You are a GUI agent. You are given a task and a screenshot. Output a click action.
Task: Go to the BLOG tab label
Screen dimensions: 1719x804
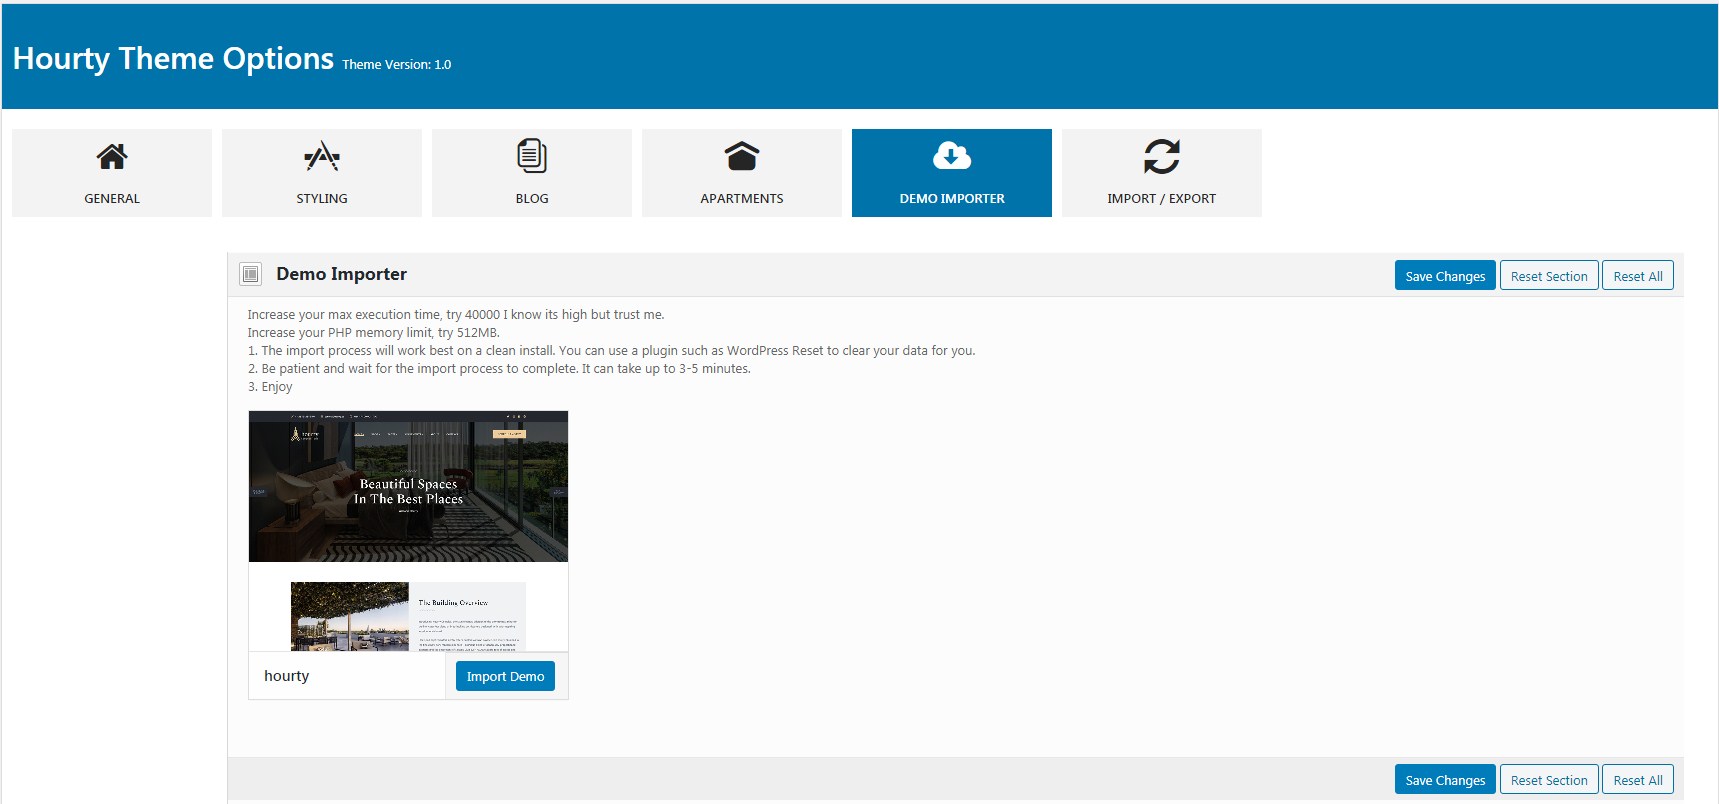point(532,199)
